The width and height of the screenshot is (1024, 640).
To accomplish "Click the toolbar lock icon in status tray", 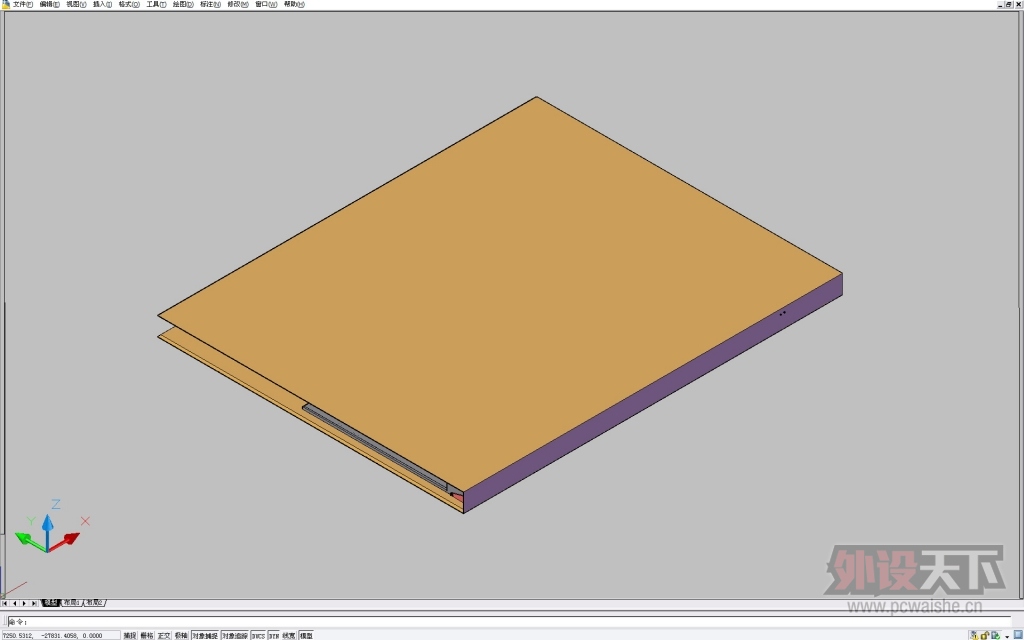I will coord(985,635).
